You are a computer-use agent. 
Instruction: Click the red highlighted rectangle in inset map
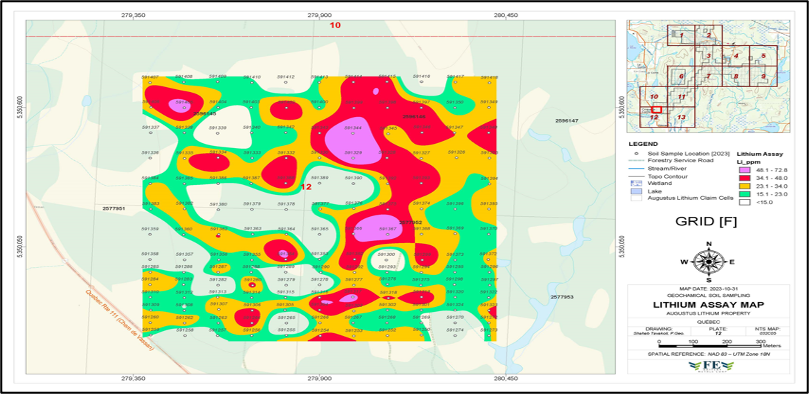(x=657, y=109)
